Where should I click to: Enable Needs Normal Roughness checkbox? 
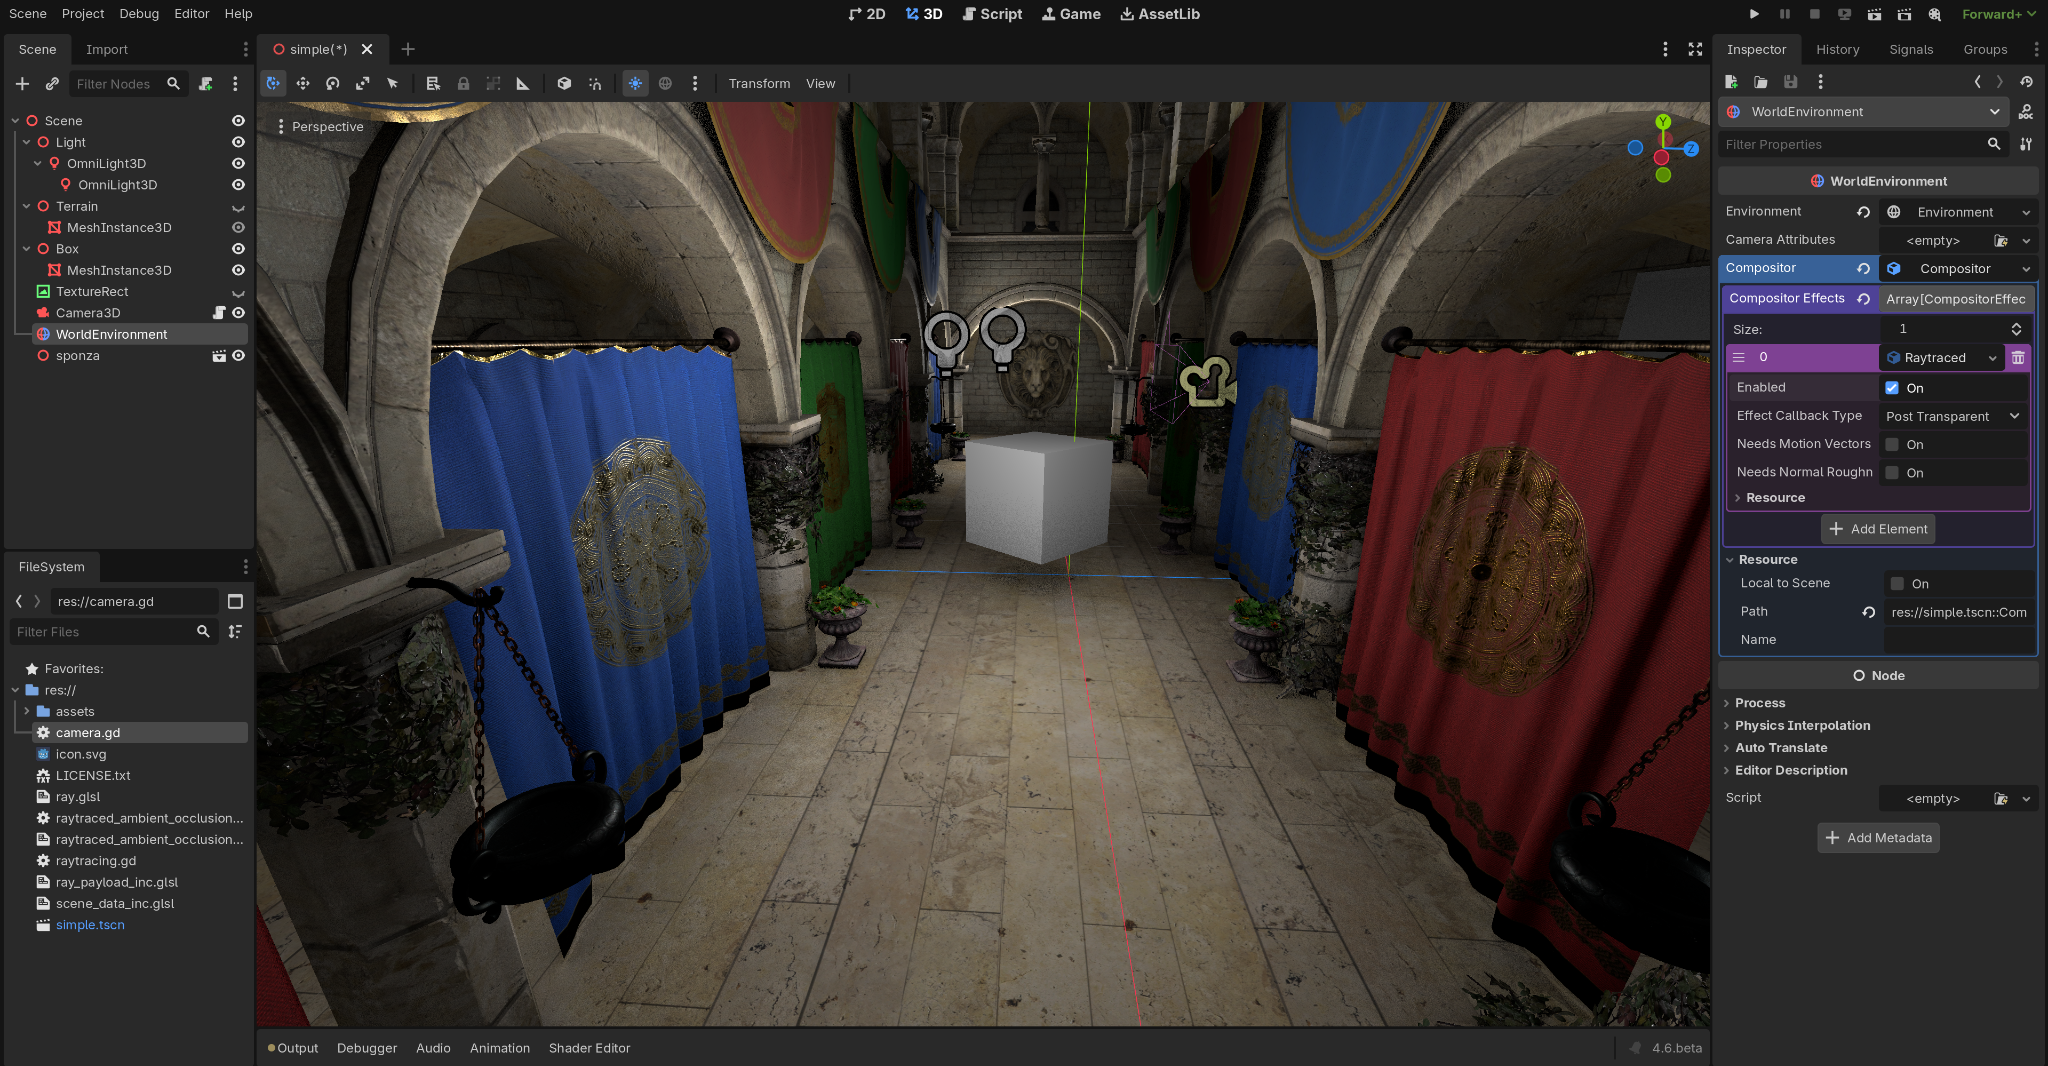1892,473
